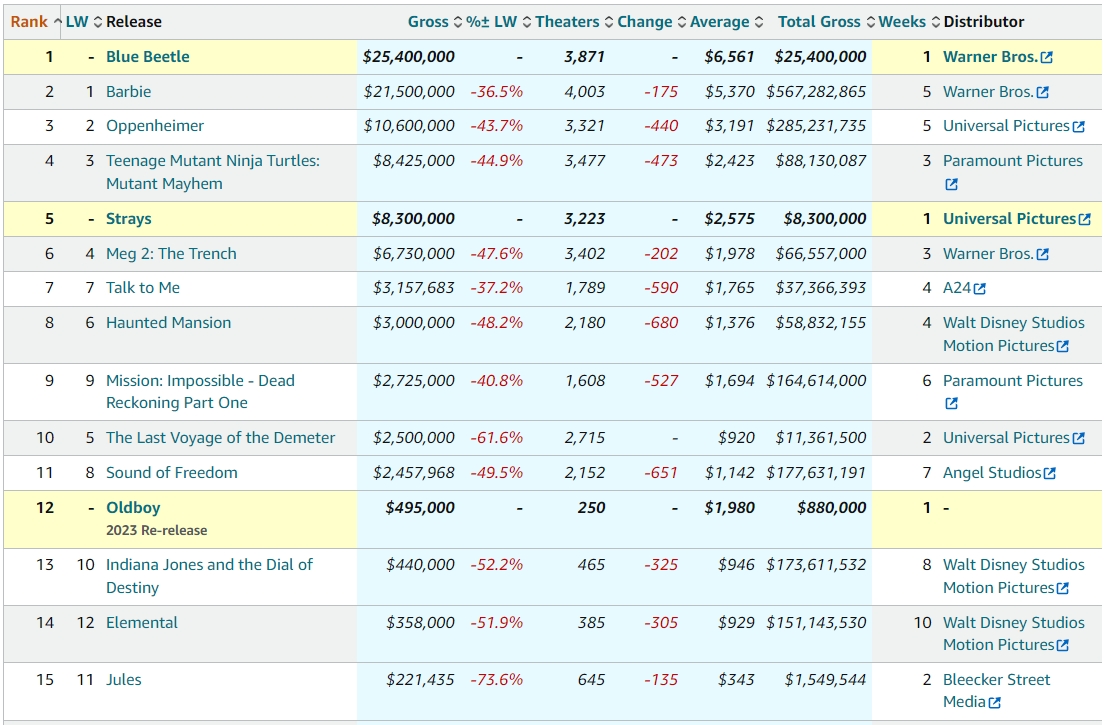Image resolution: width=1106 pixels, height=725 pixels.
Task: Open Walt Disney Studios link in Haunted Mansion row
Action: 1014,334
